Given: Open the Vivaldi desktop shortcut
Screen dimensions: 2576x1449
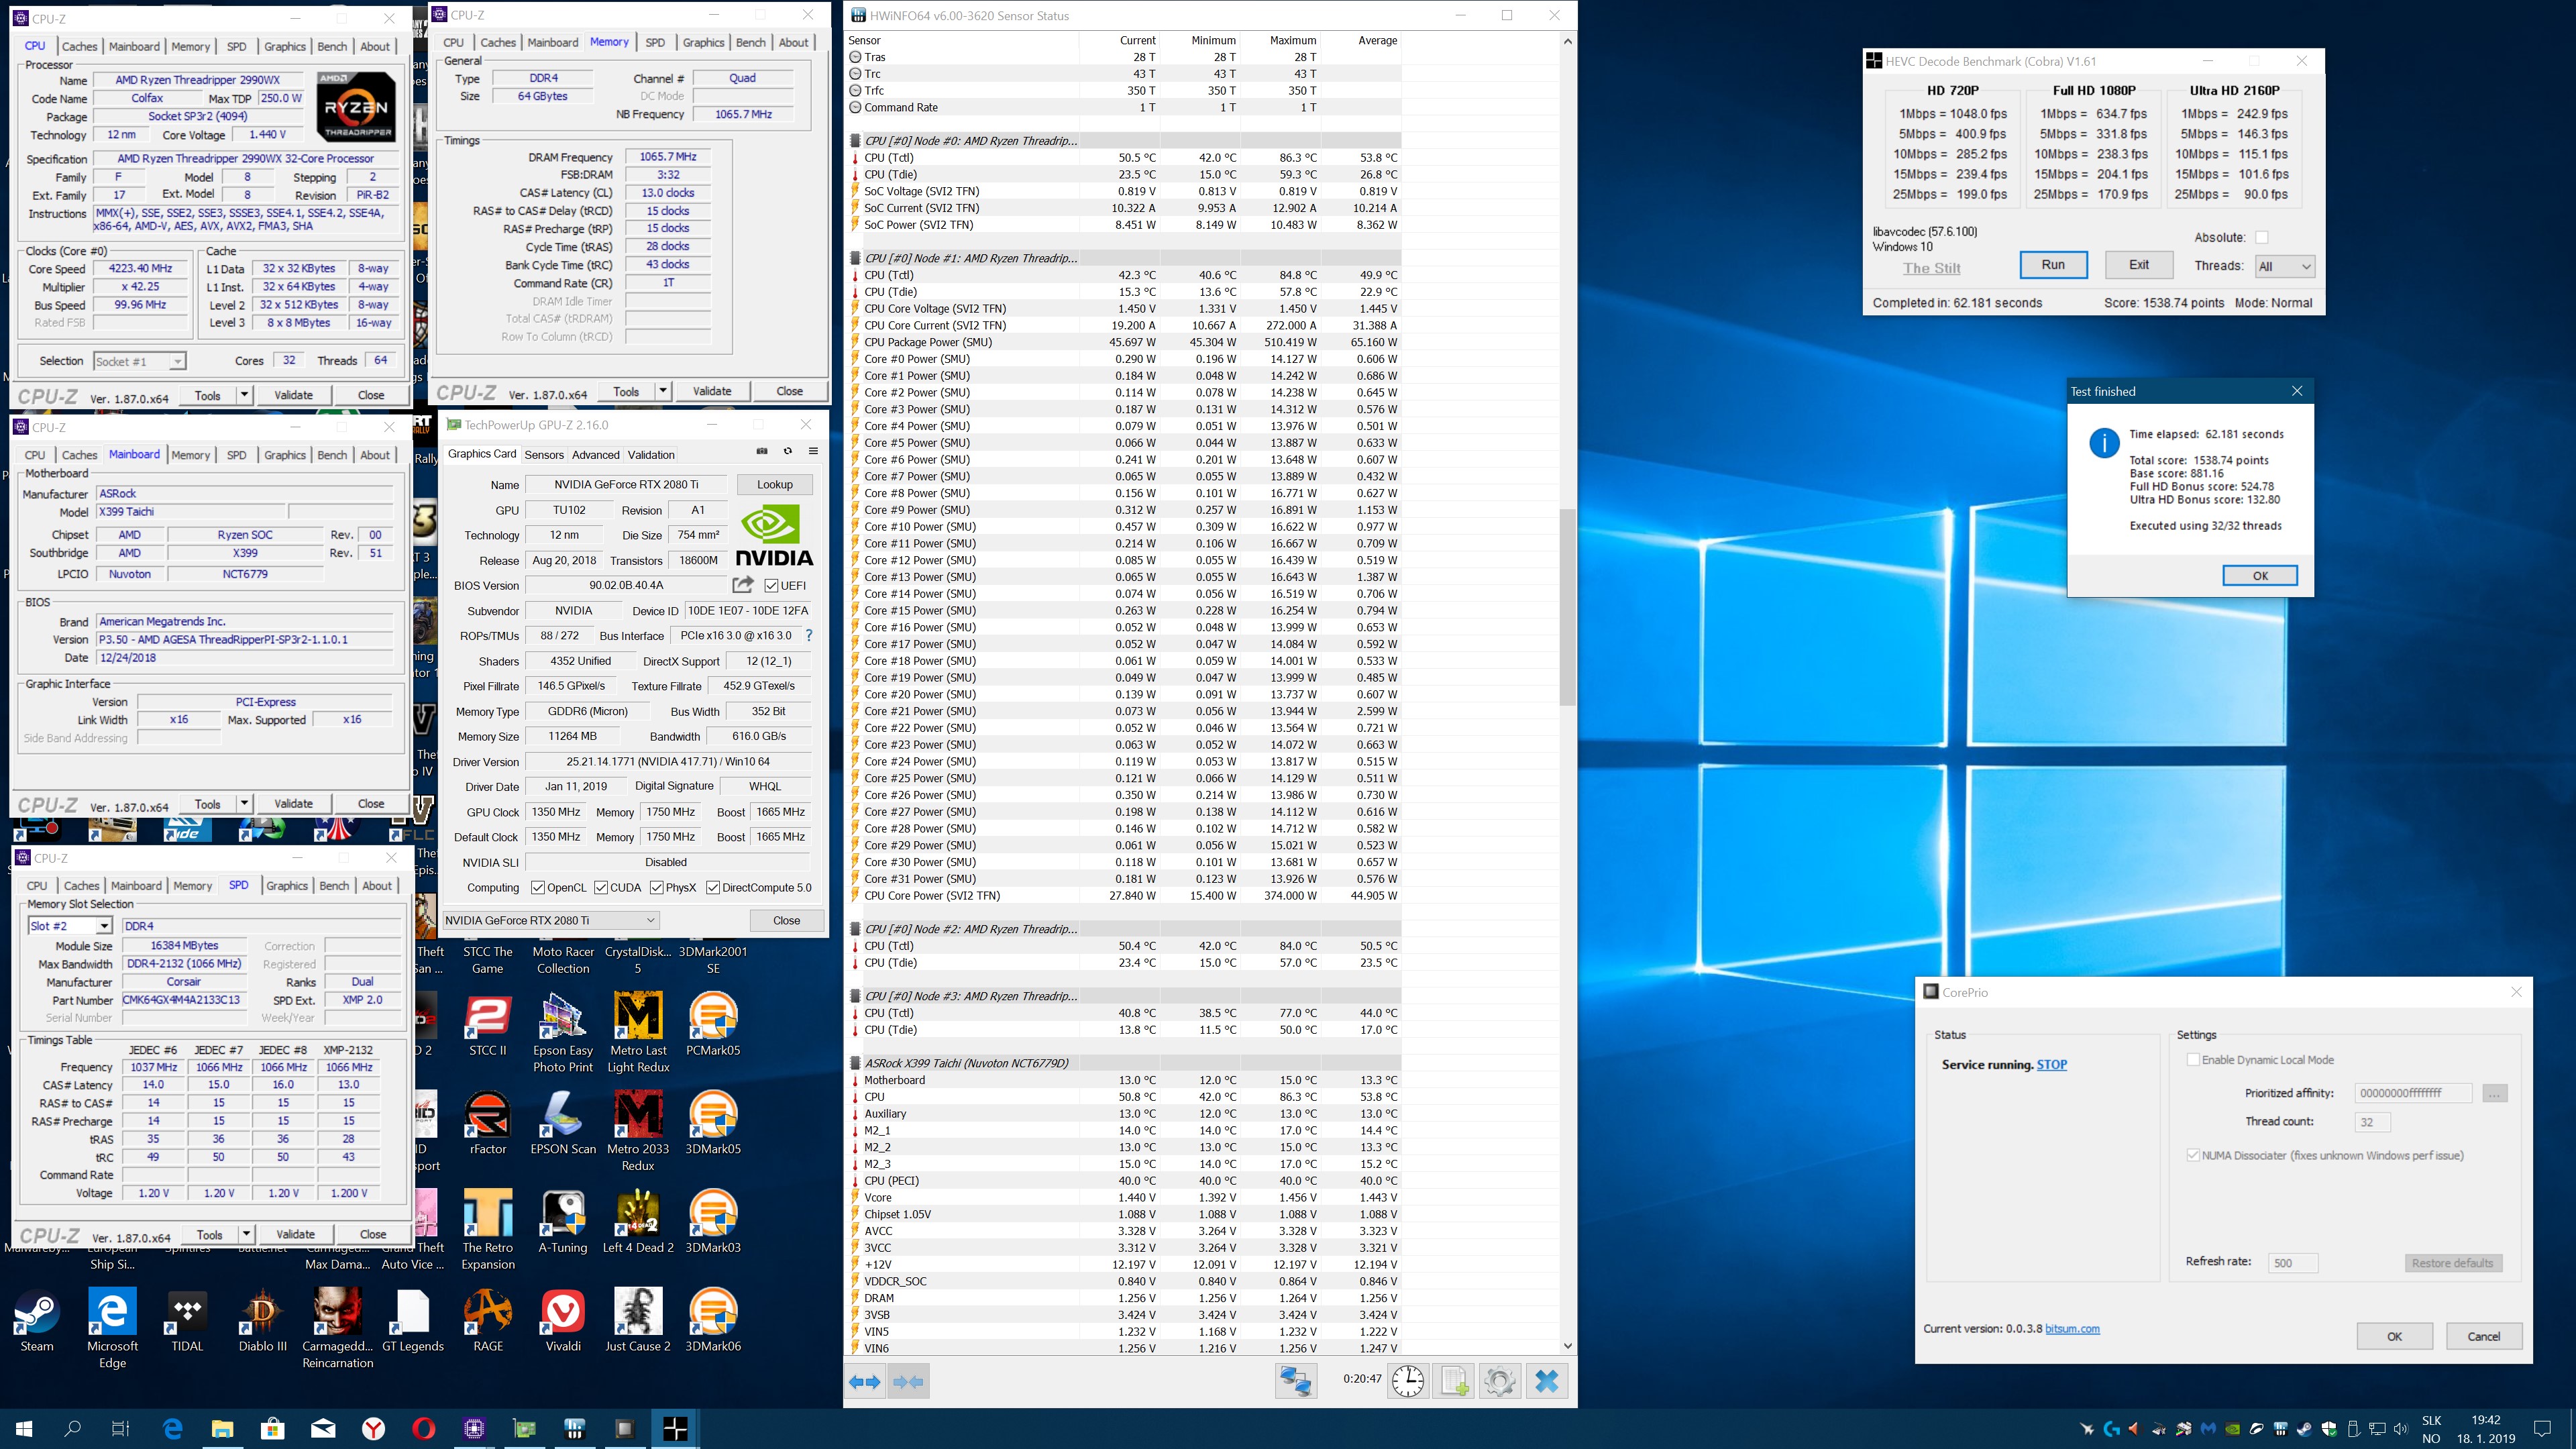Looking at the screenshot, I should [x=563, y=1320].
